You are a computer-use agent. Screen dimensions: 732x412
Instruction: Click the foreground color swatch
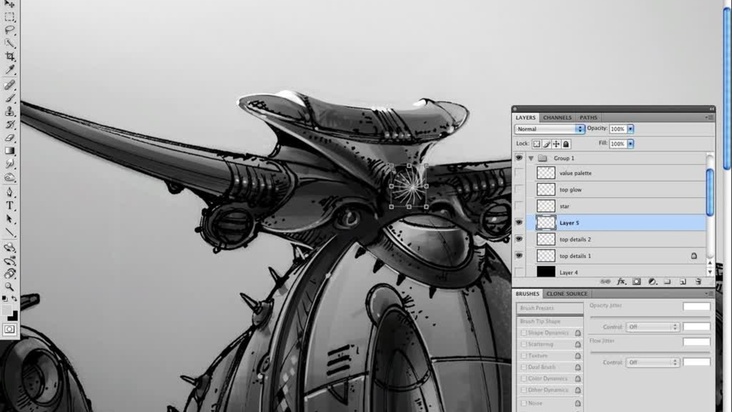pos(7,310)
